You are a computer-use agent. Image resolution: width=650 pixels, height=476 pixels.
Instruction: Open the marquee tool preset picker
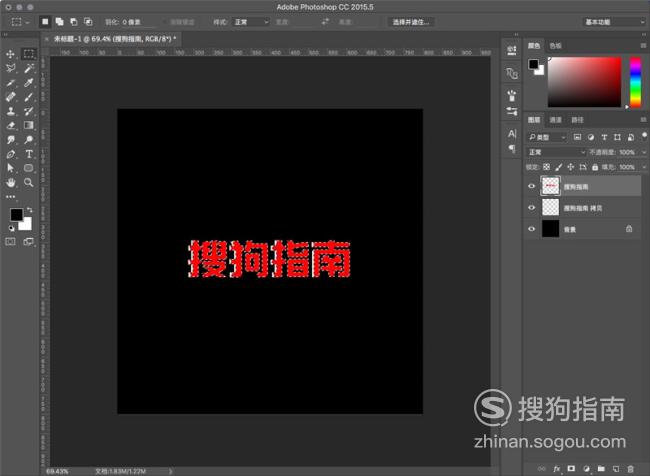(x=20, y=22)
